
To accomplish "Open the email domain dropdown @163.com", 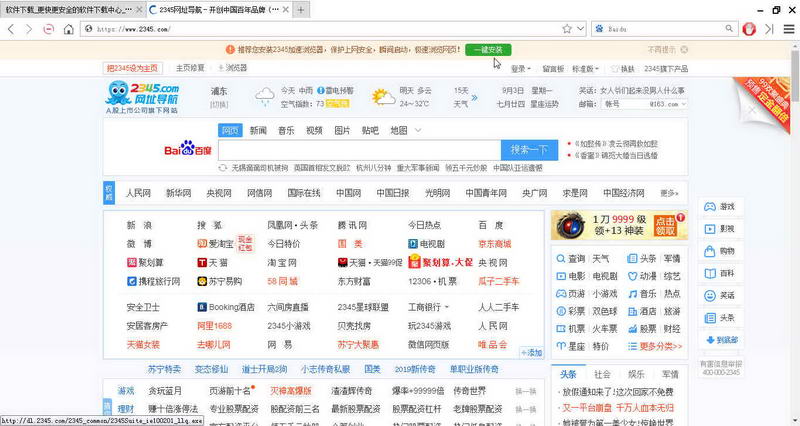I will 668,104.
